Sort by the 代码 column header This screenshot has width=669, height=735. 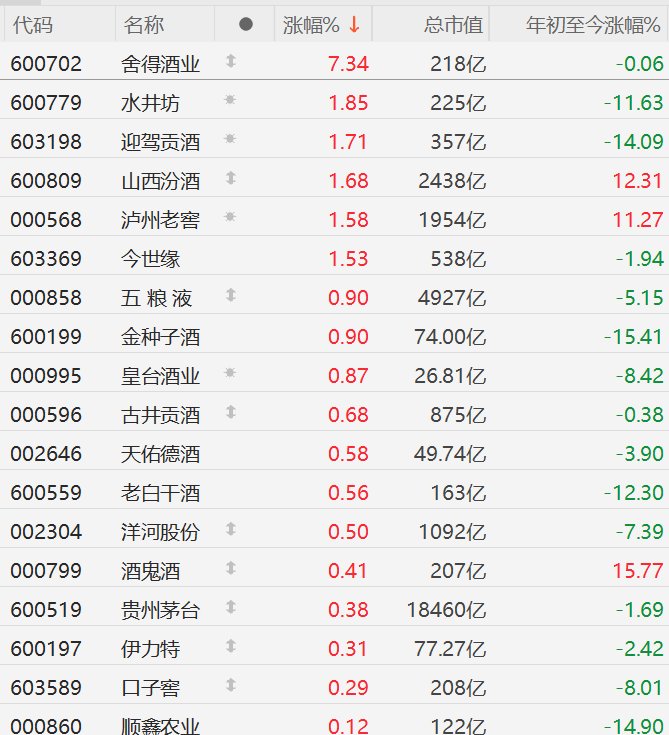pos(33,25)
